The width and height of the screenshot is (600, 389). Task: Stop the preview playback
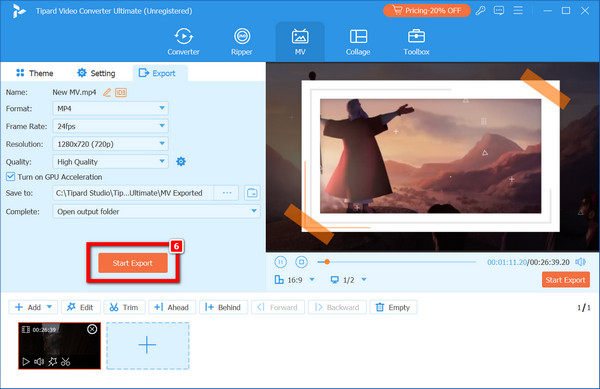pos(302,262)
